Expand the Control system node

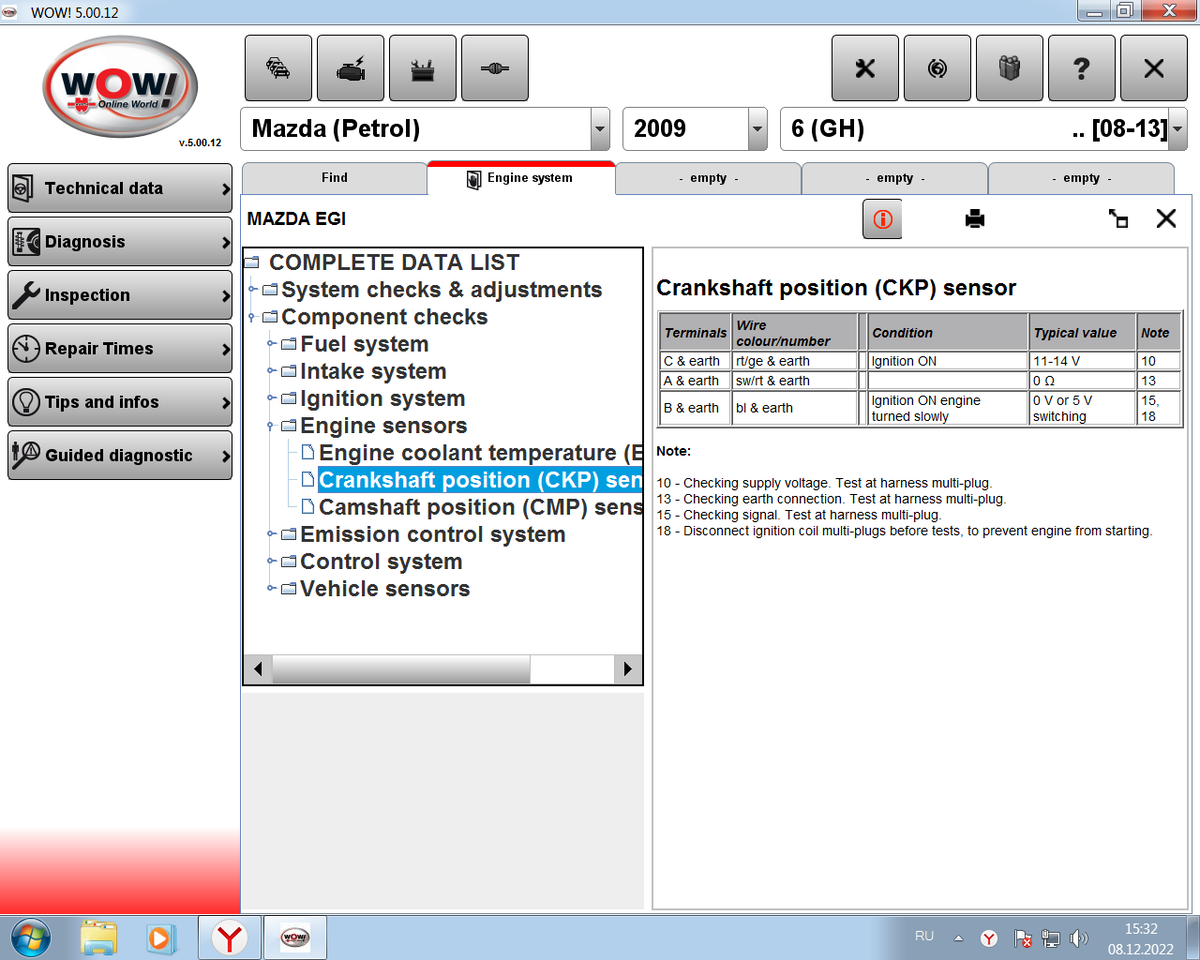coord(272,562)
